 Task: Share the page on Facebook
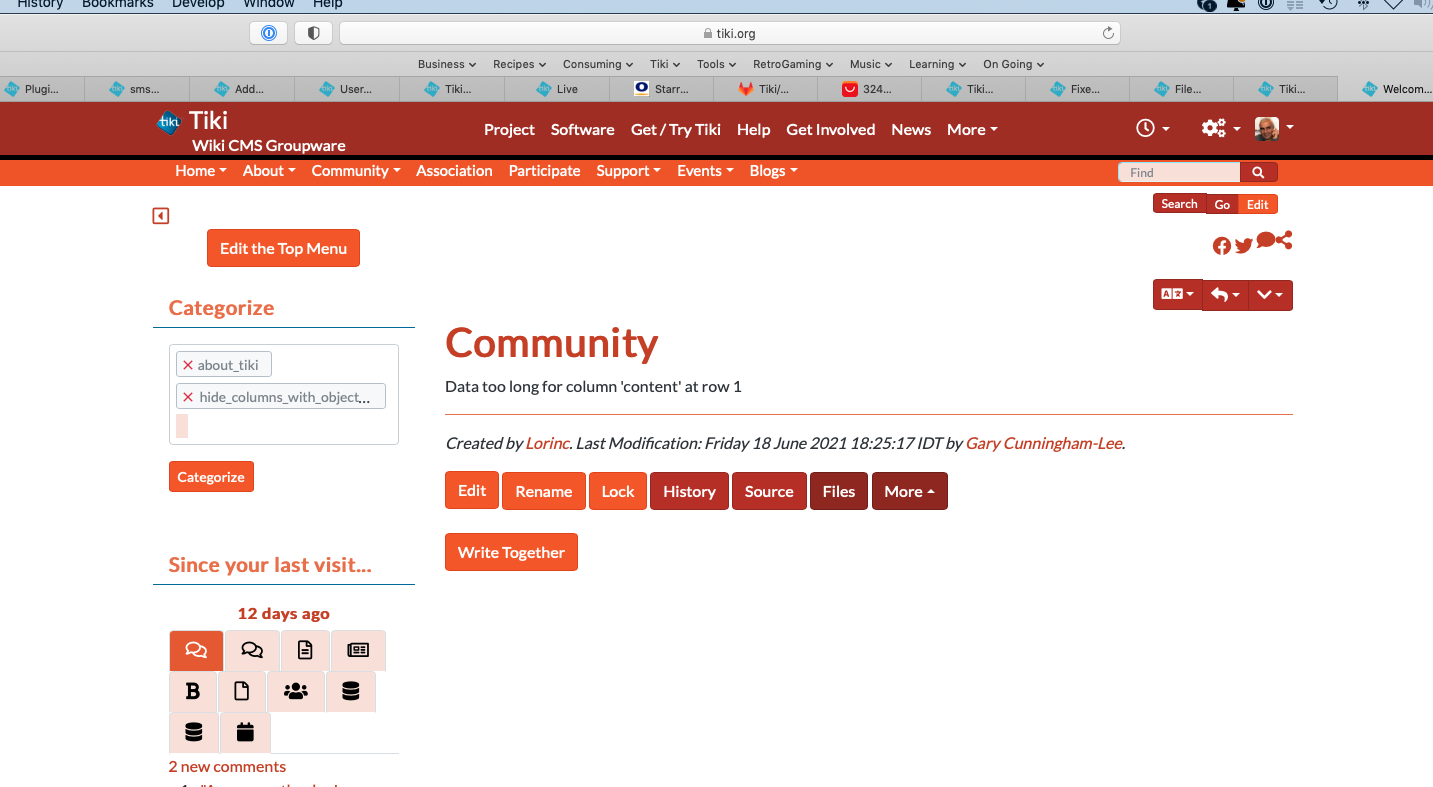point(1222,246)
